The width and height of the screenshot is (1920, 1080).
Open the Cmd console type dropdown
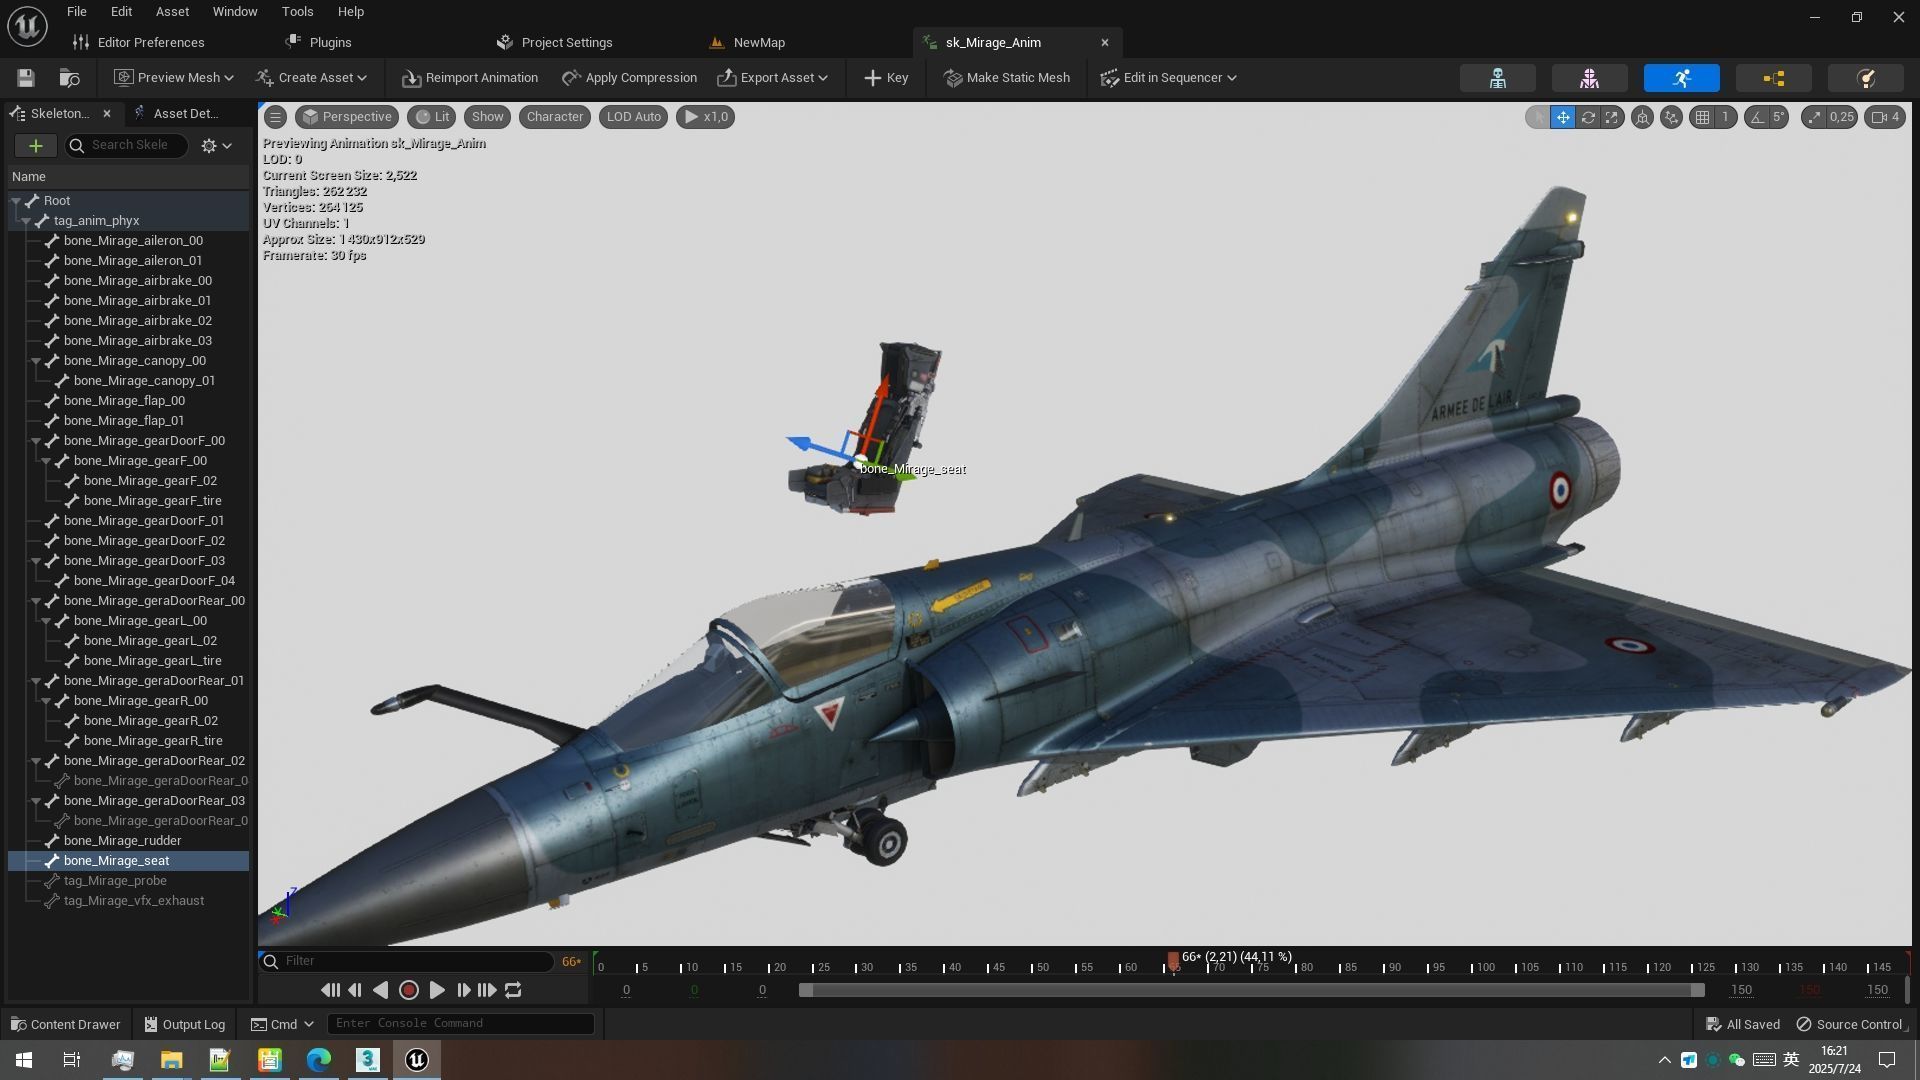pyautogui.click(x=283, y=1024)
